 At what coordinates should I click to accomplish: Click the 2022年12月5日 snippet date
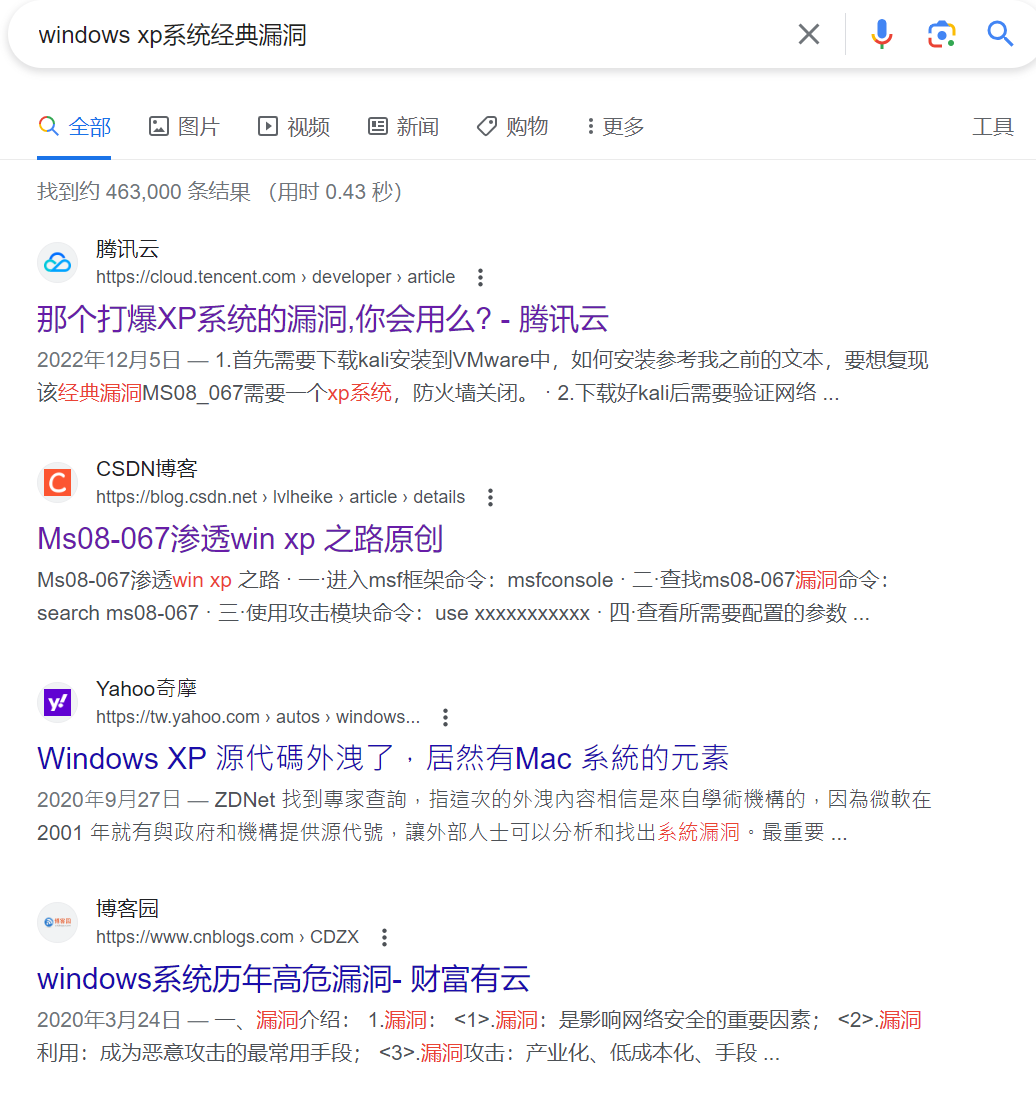pyautogui.click(x=108, y=360)
